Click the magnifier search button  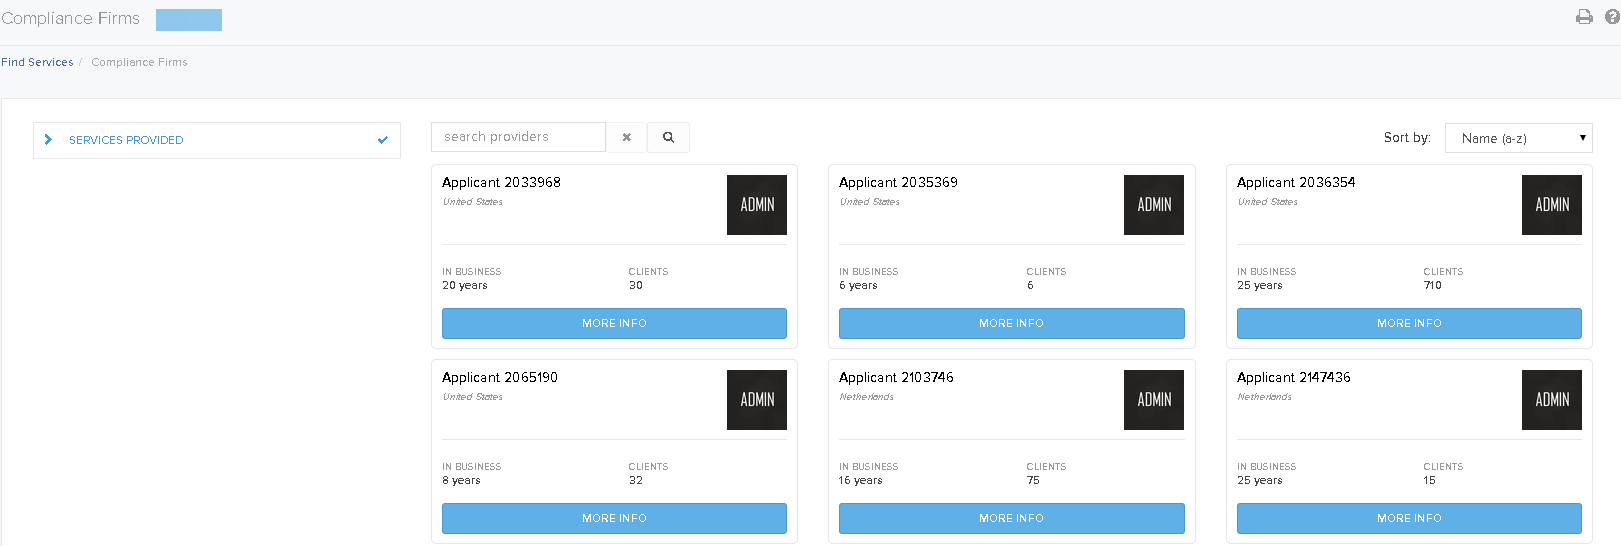point(668,137)
